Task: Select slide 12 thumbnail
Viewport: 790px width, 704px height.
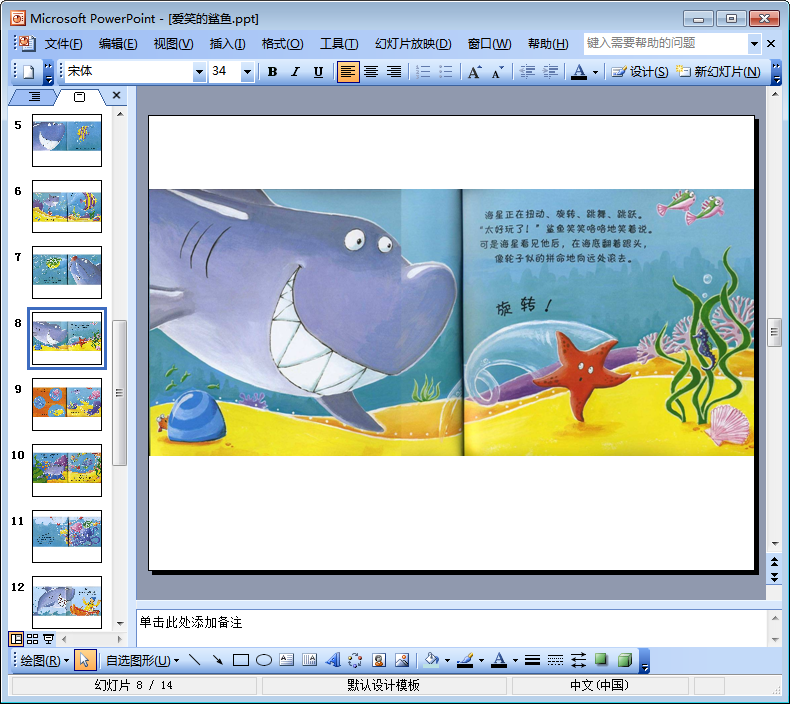Action: [67, 602]
